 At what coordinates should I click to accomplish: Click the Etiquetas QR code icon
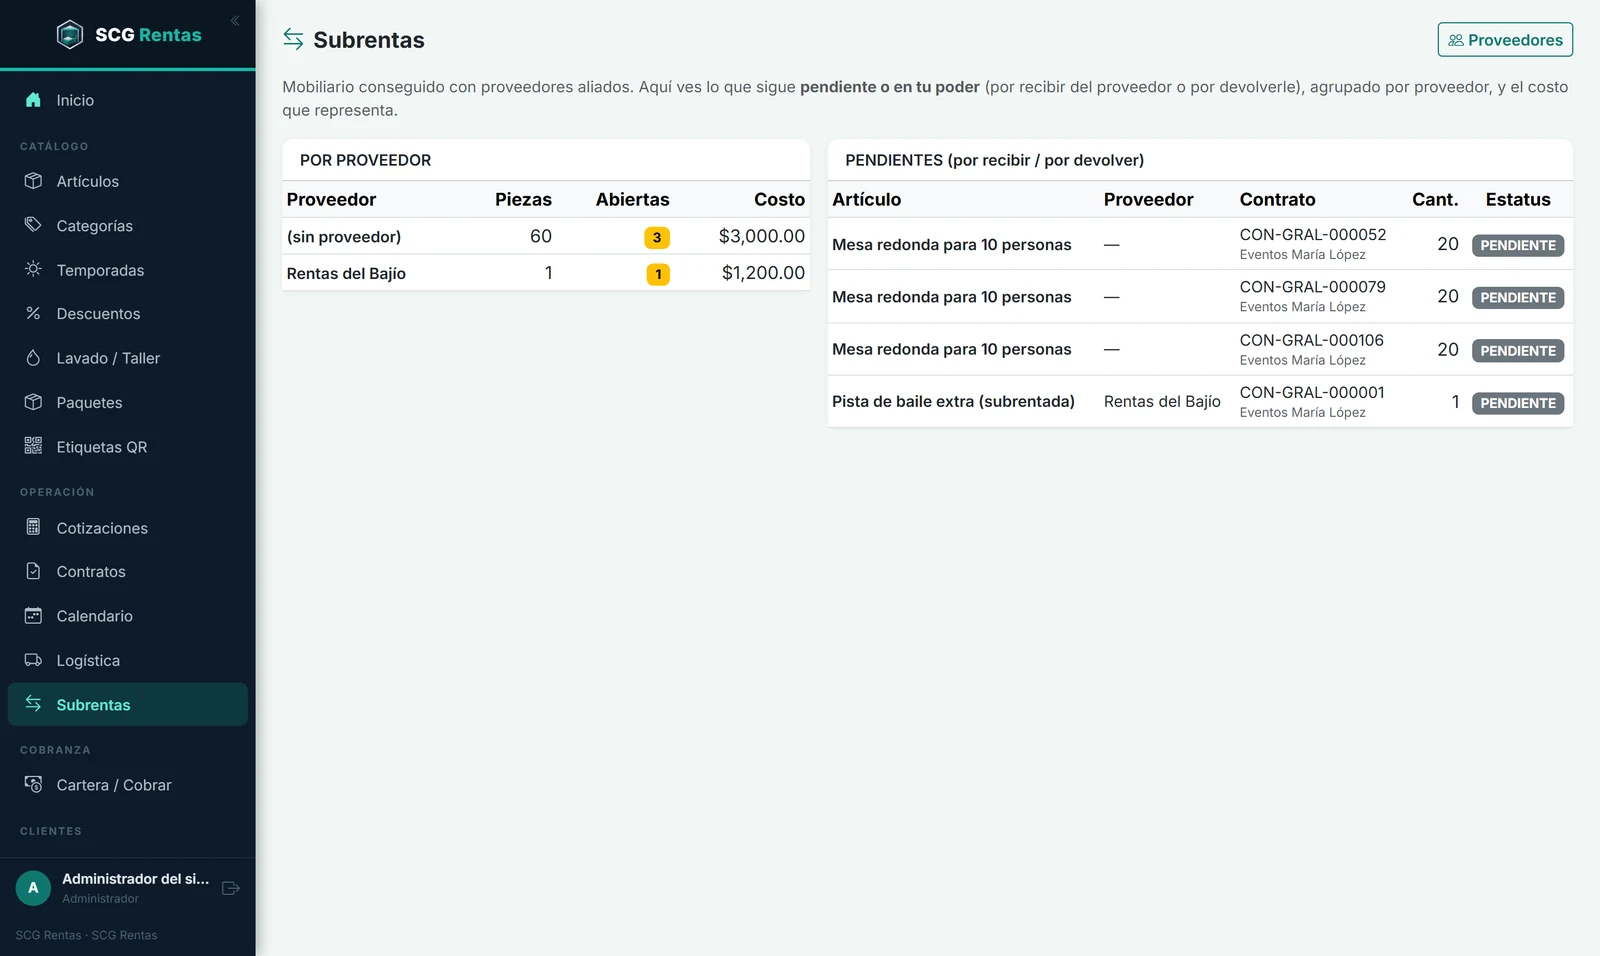coord(33,446)
